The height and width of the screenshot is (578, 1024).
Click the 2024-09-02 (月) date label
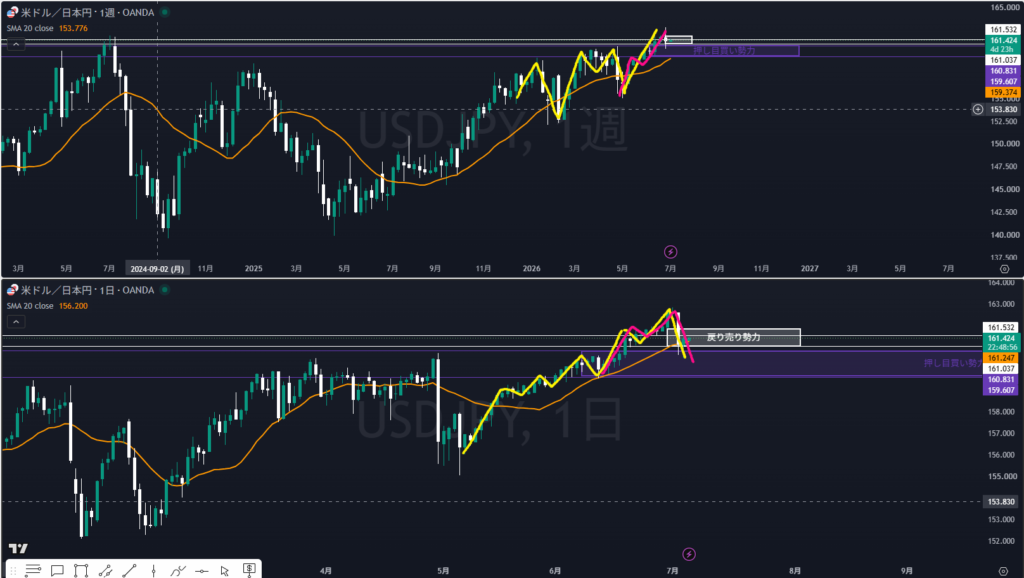tap(157, 268)
